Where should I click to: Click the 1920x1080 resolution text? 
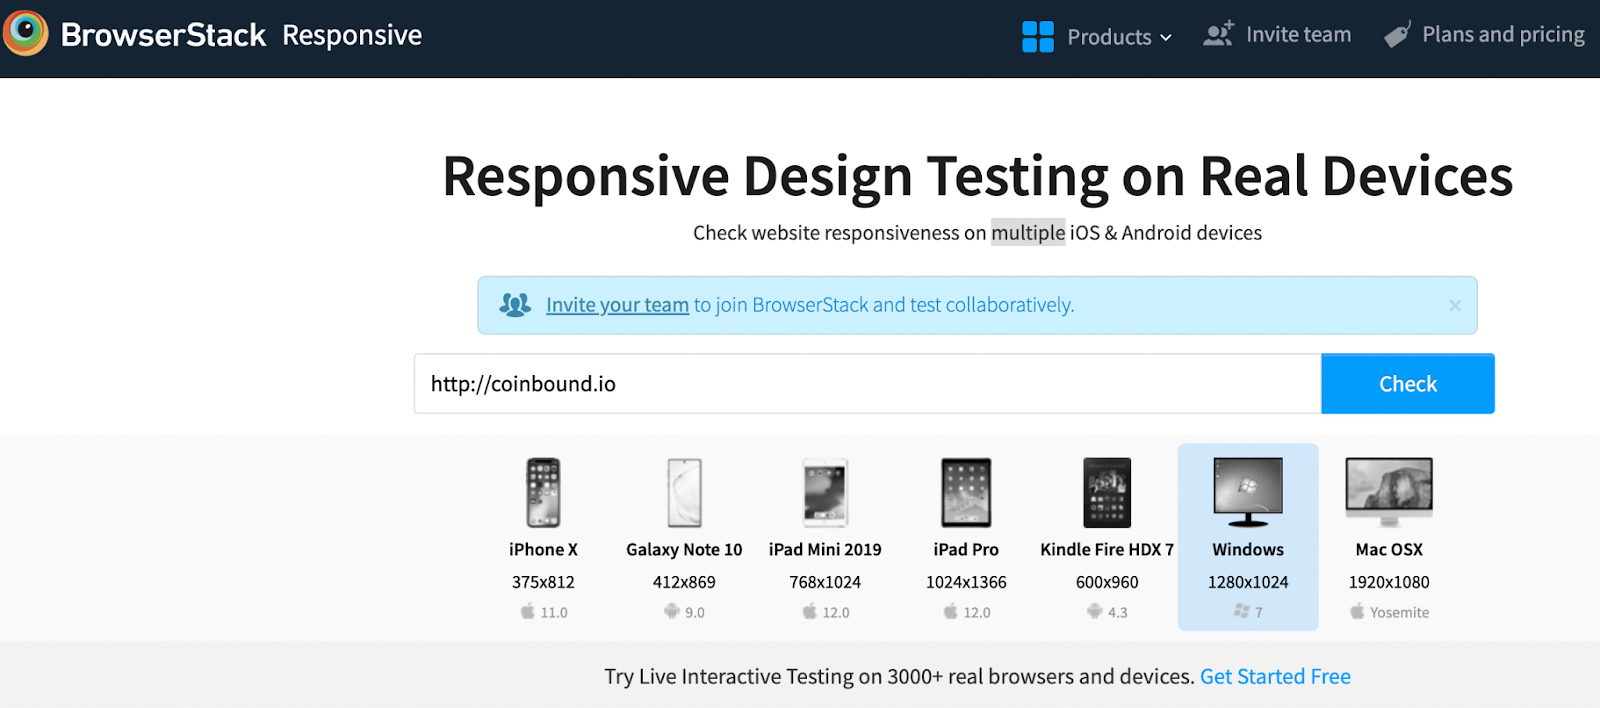point(1389,582)
